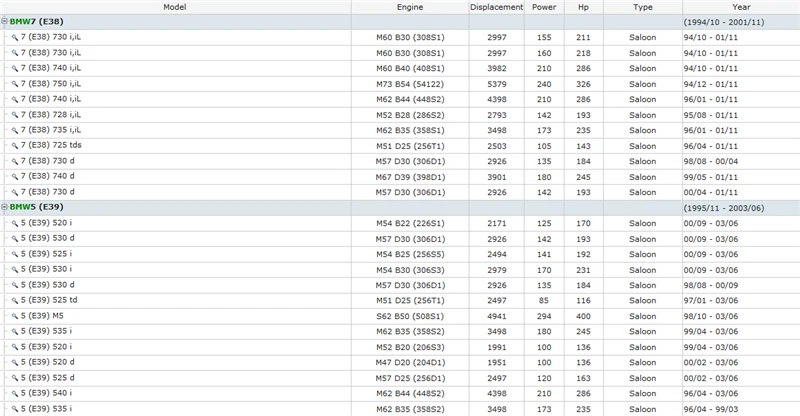Click magnifier icon beside 5 (E39) 540 i
This screenshot has height=416, width=800.
[x=15, y=394]
